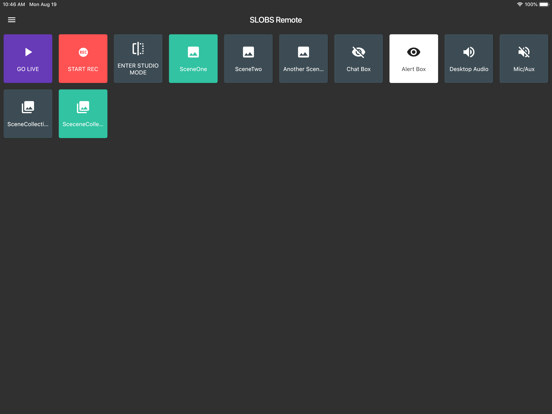
Task: Start recording with START REC
Action: 83,58
